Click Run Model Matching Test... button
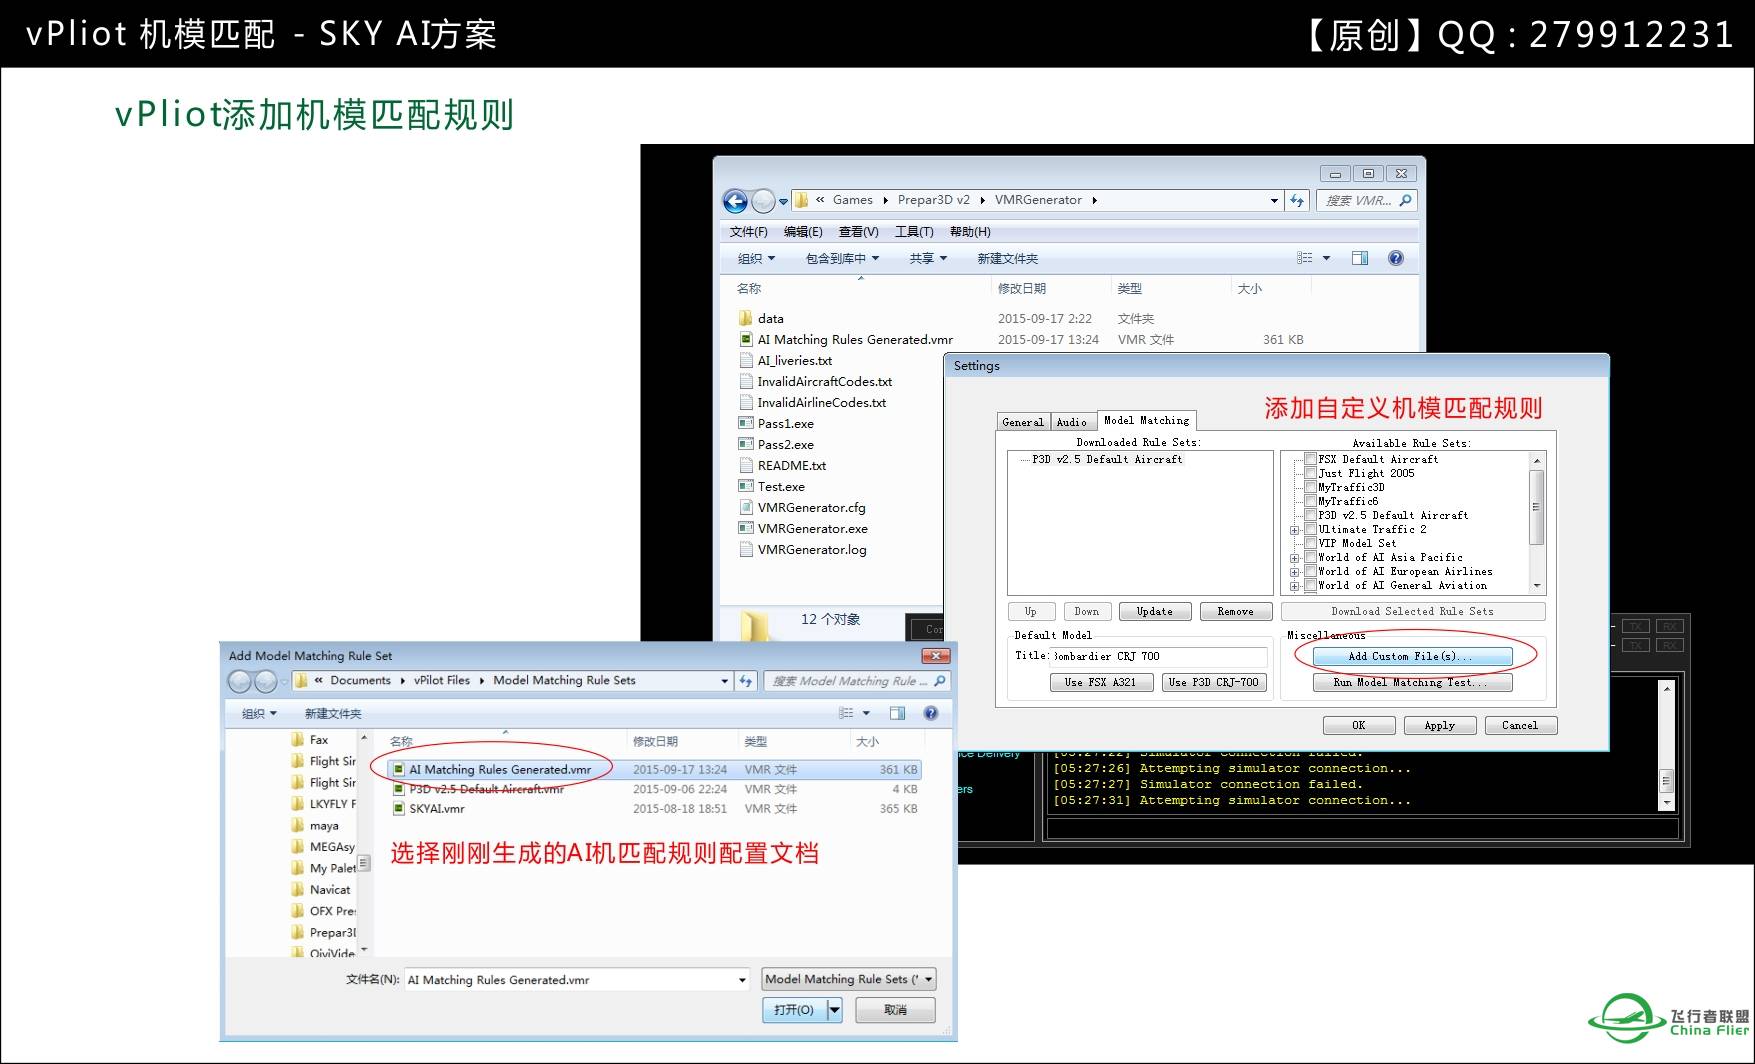This screenshot has height=1064, width=1755. pos(1412,682)
